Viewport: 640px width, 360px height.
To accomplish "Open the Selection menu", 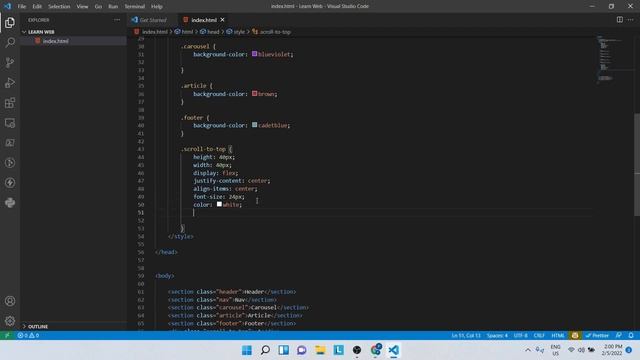I will [59, 7].
